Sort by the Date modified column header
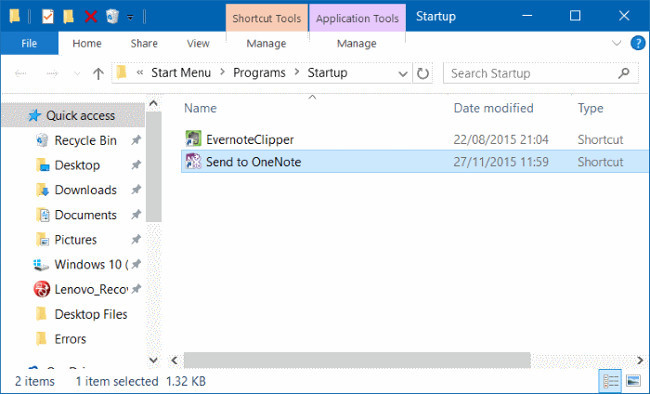Viewport: 650px width, 394px height. [493, 108]
